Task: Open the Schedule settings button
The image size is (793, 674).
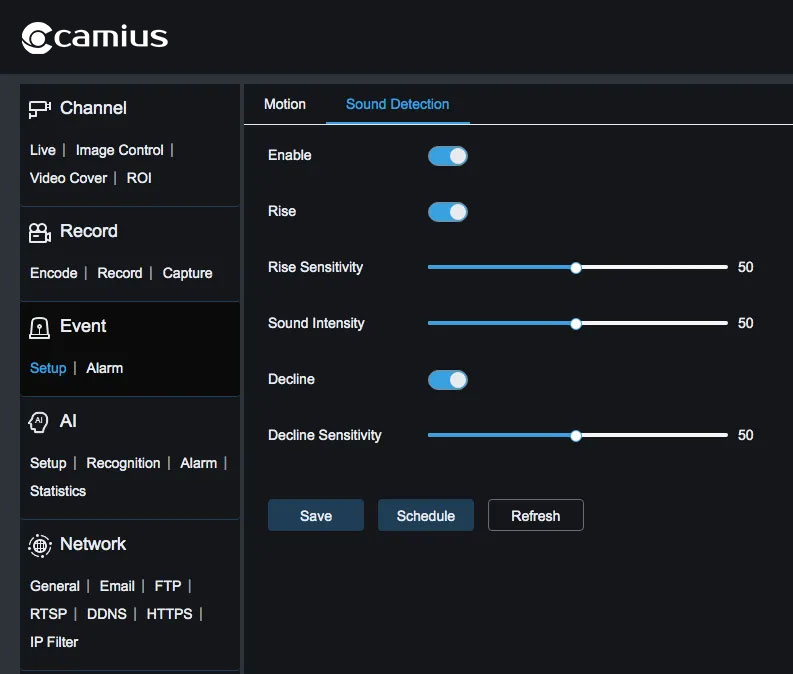Action: [x=425, y=516]
